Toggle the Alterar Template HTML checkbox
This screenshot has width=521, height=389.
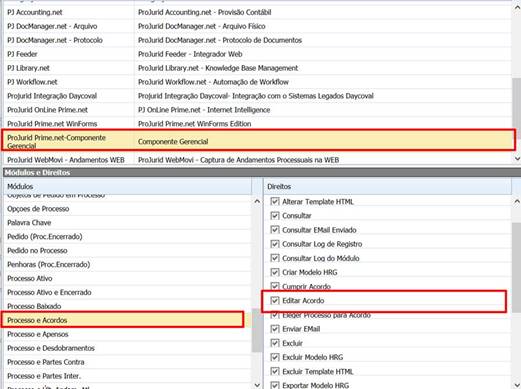[275, 202]
